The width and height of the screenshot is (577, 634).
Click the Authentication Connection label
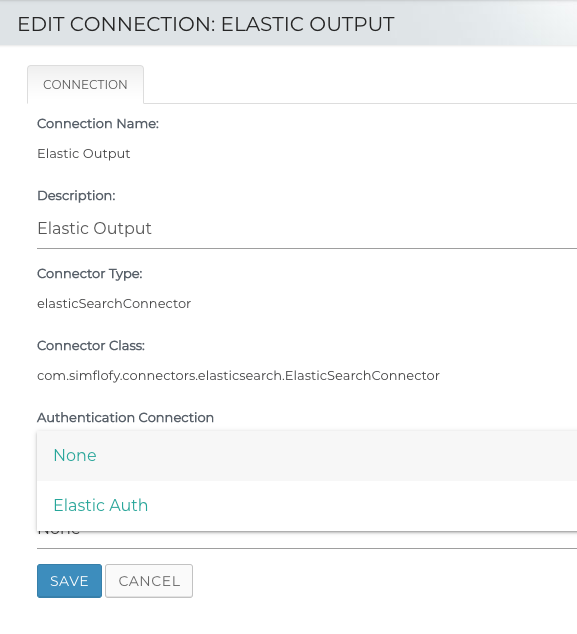(125, 417)
